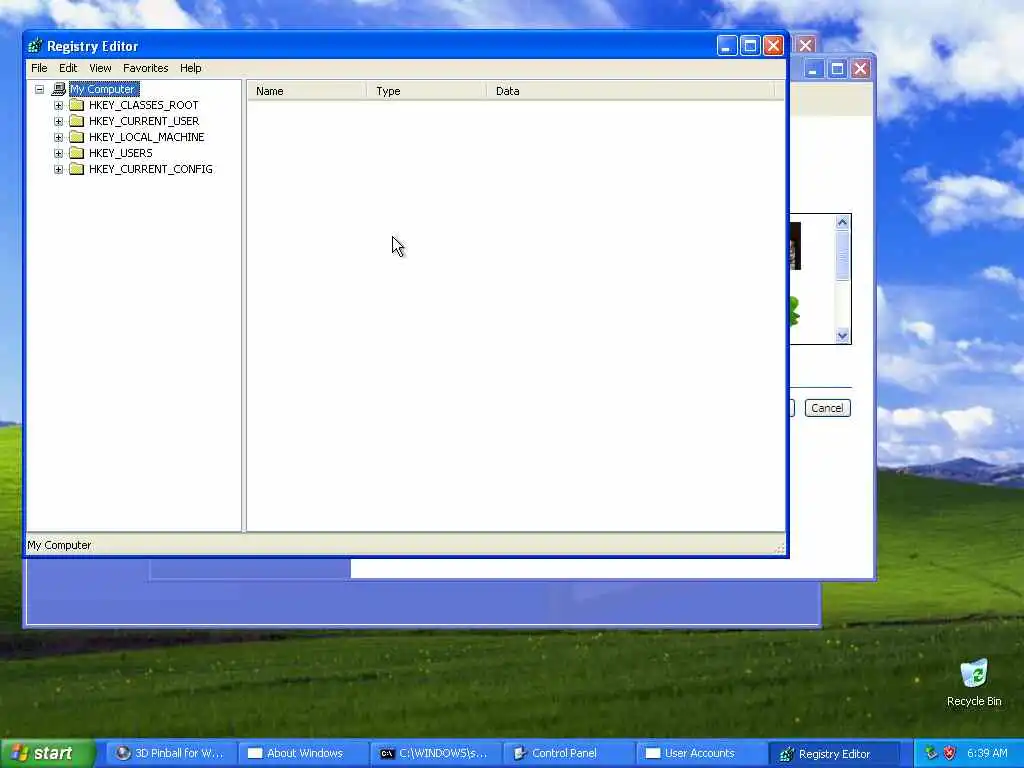Click the Data column header
Image resolution: width=1024 pixels, height=768 pixels.
click(x=630, y=91)
